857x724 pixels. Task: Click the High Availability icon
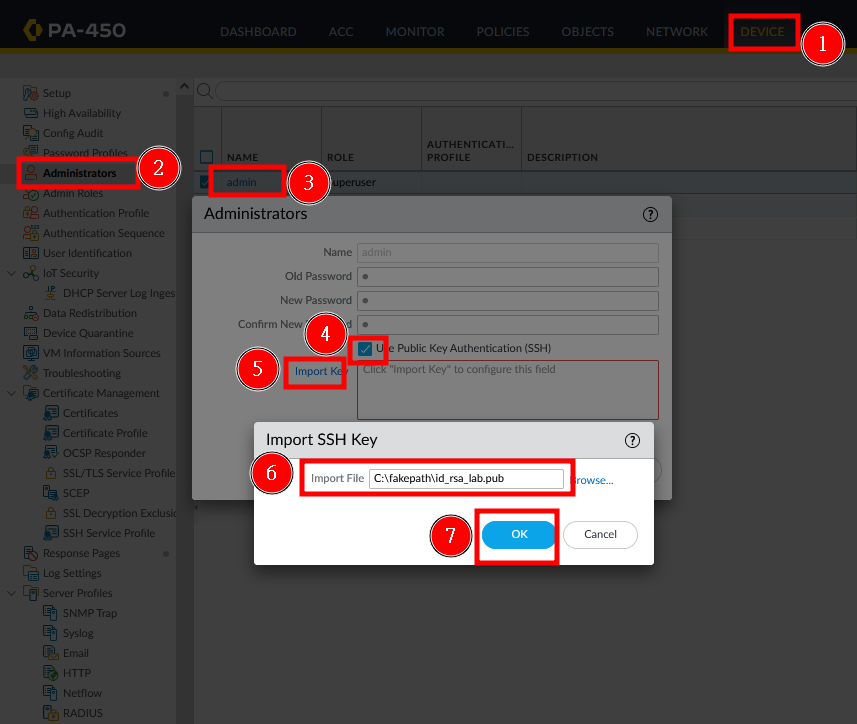(x=31, y=113)
